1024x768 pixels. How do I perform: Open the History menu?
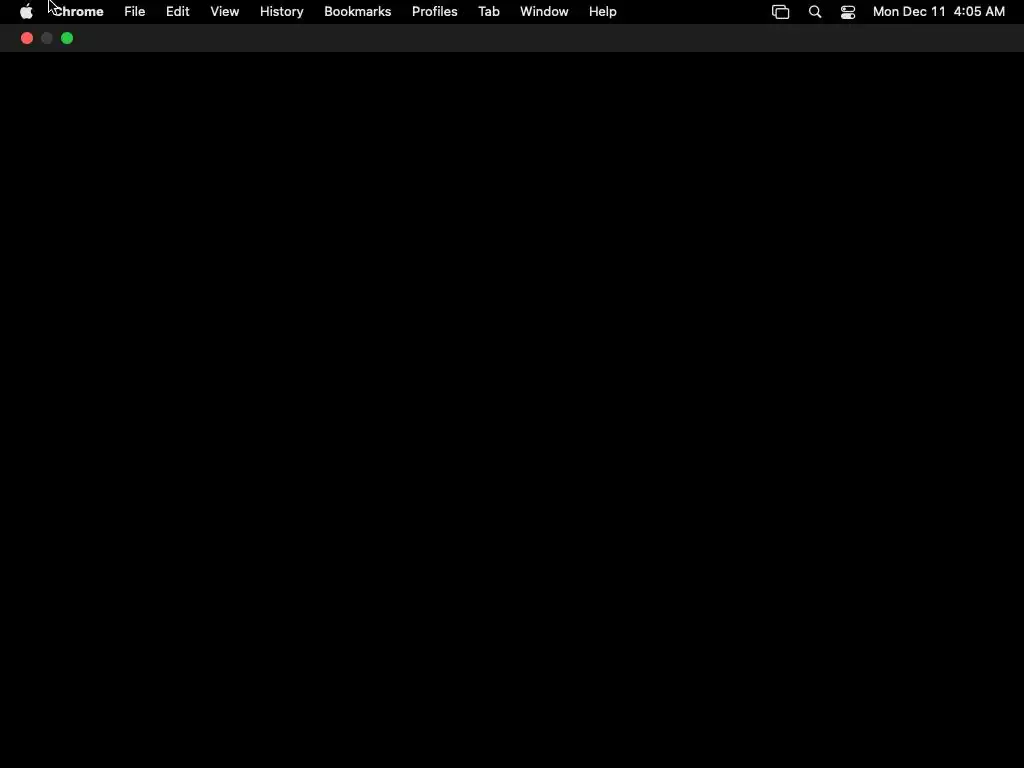[281, 12]
